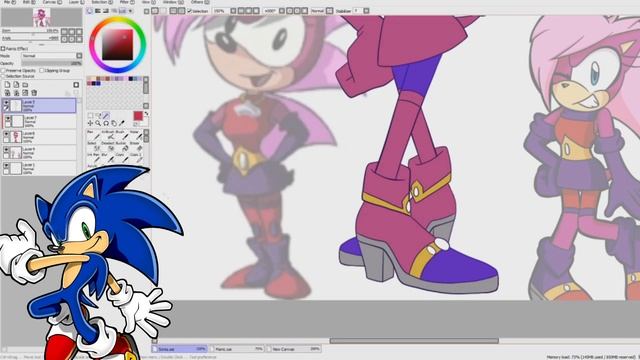Reset the rotation angle in navigator
640x360 pixels.
point(79,39)
